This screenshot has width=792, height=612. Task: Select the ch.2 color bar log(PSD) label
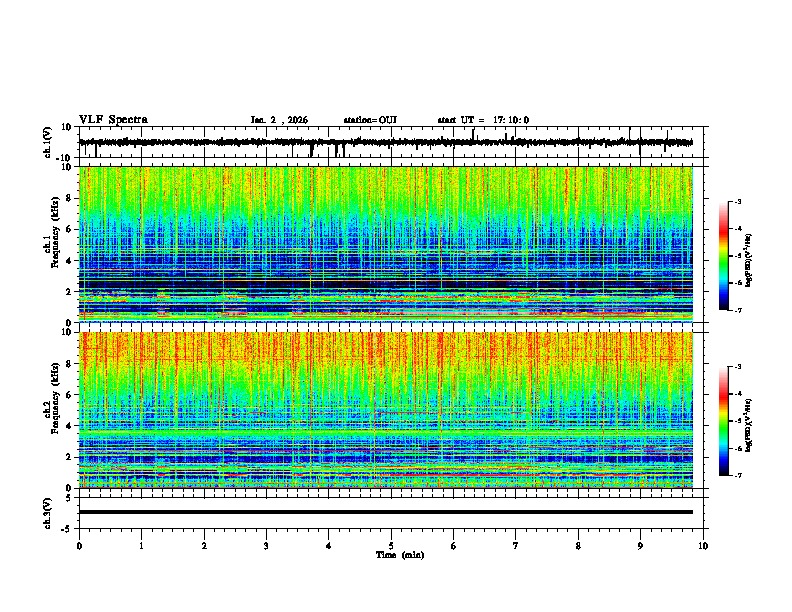pos(748,425)
